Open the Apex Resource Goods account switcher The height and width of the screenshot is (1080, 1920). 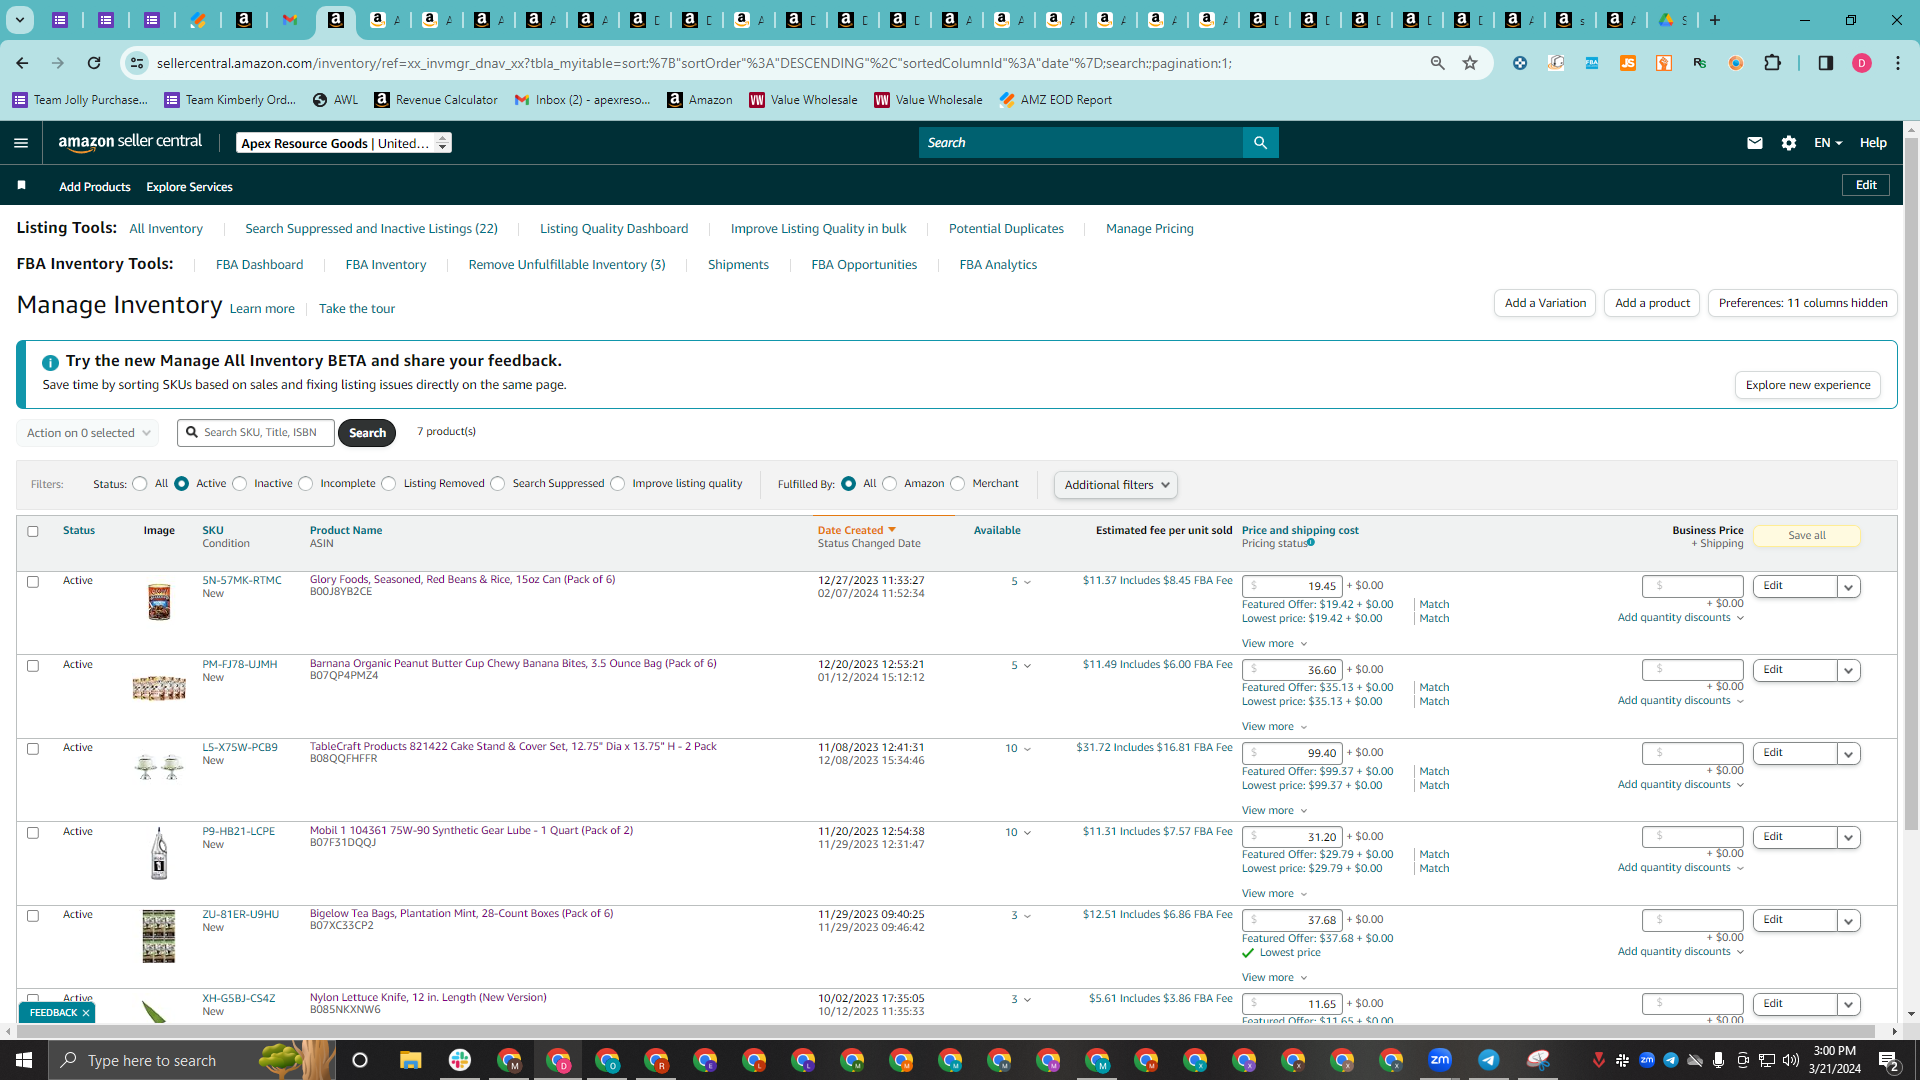[x=344, y=143]
